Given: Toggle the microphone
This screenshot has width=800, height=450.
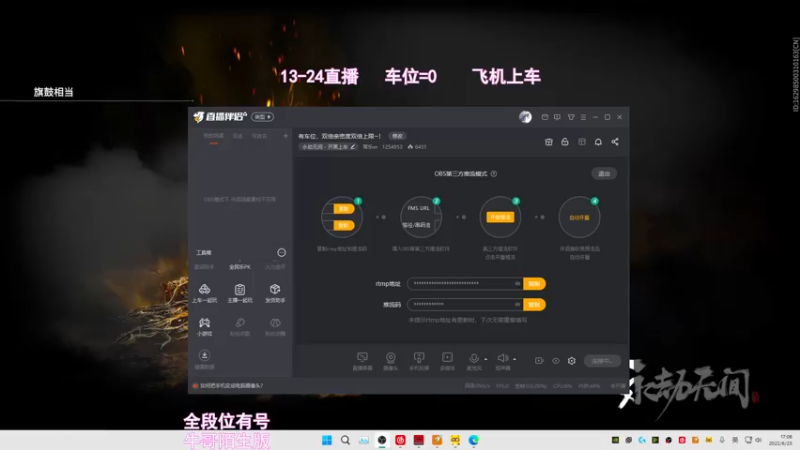Looking at the screenshot, I should tap(473, 361).
